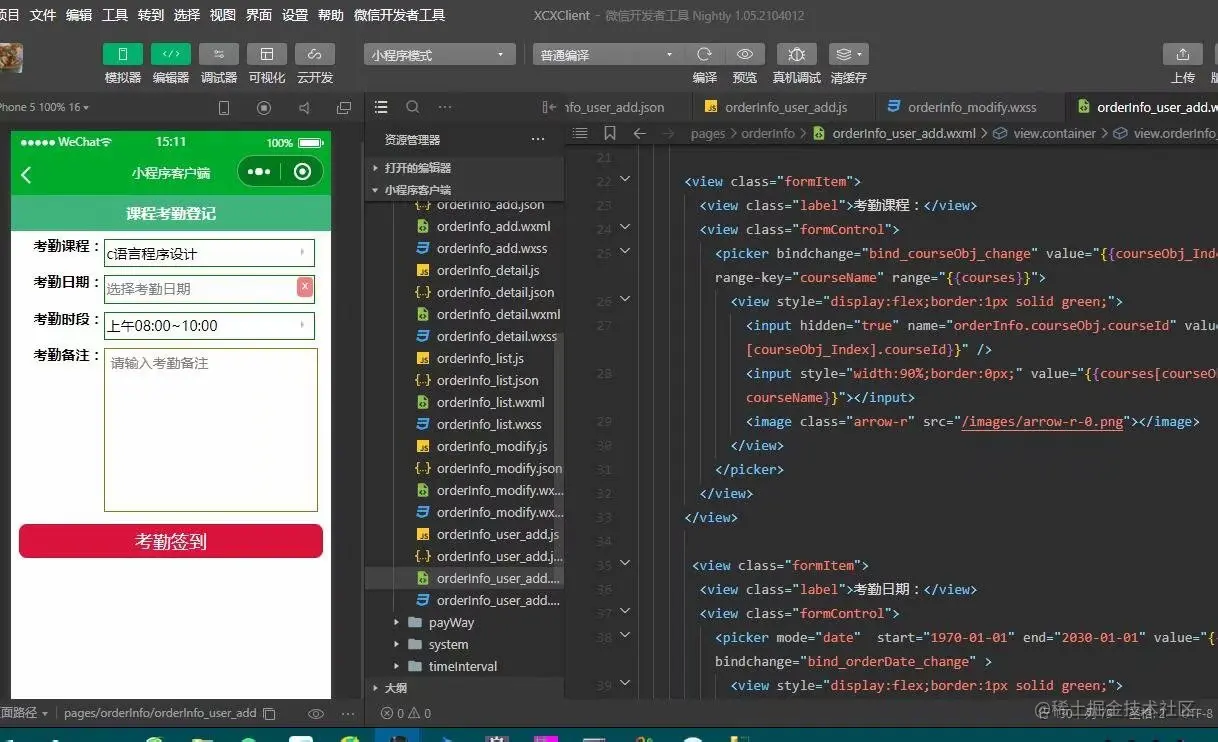Image resolution: width=1218 pixels, height=742 pixels.
Task: Clear the date with red x button
Action: [x=305, y=288]
